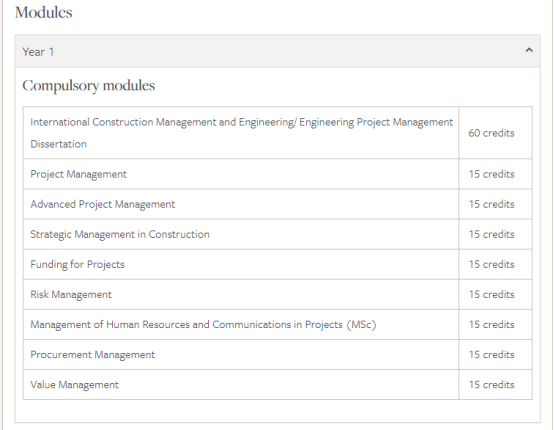This screenshot has width=554, height=430.
Task: Open the Project Management module
Action: [x=78, y=174]
